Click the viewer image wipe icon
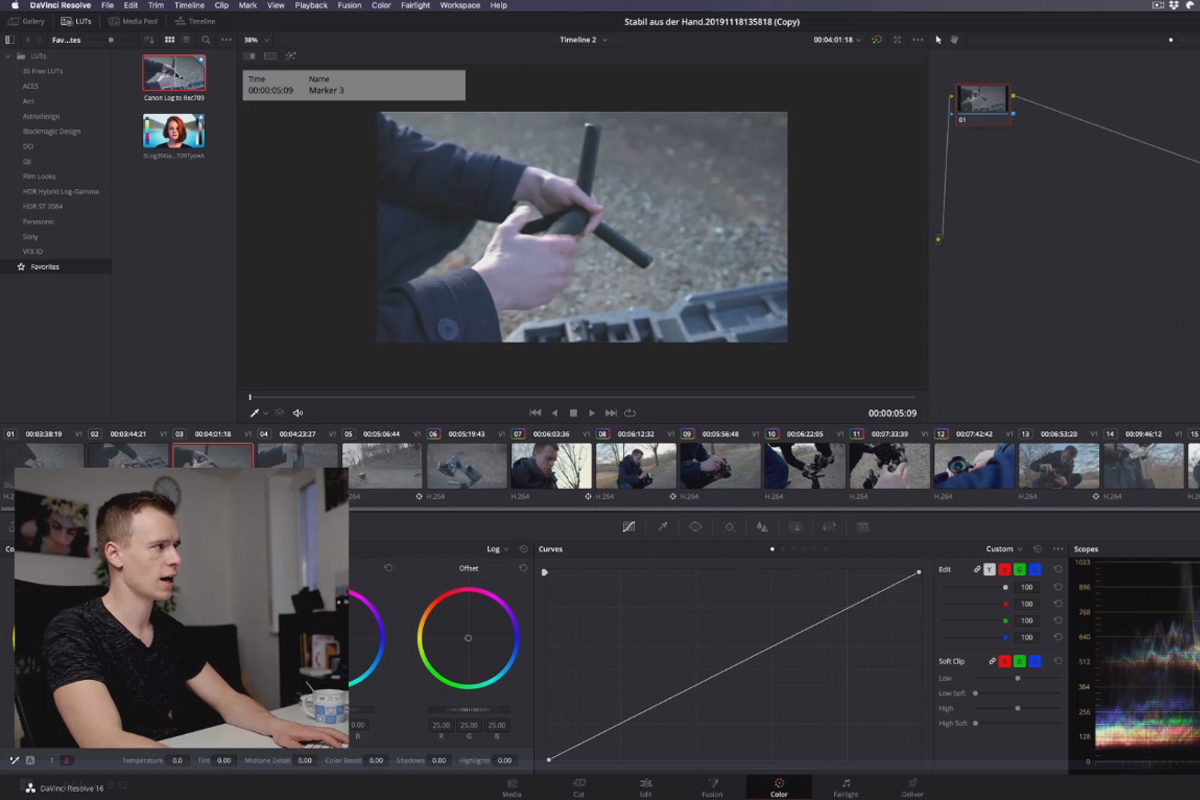This screenshot has width=1200, height=800. click(x=251, y=56)
